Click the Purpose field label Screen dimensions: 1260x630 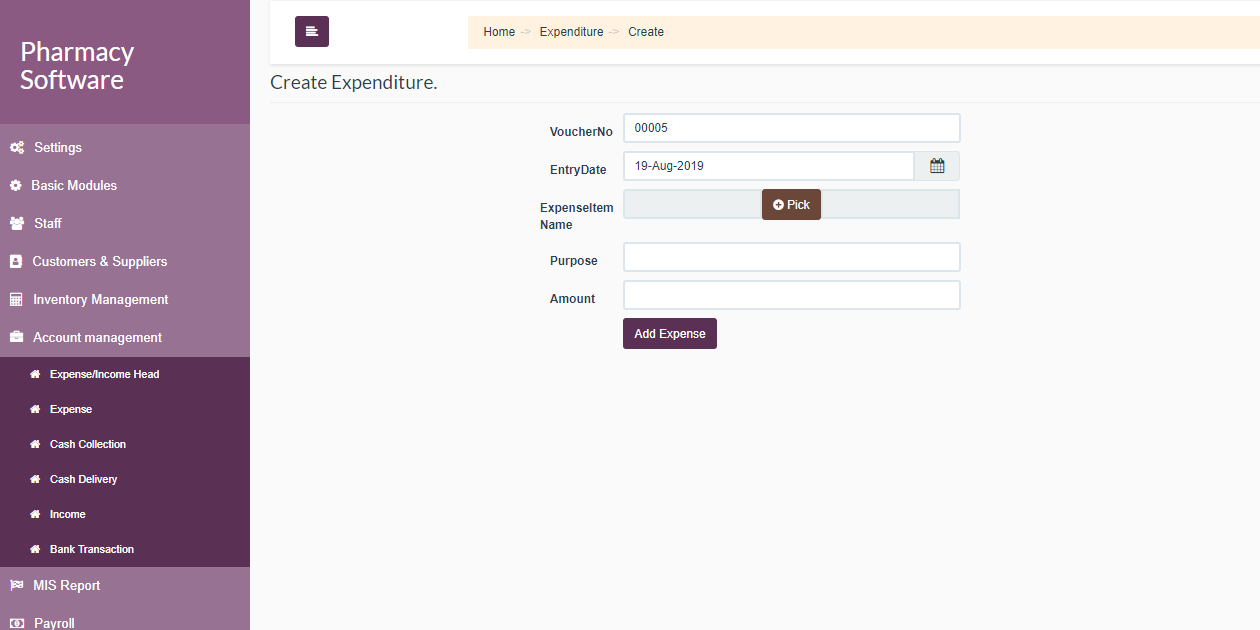[574, 261]
